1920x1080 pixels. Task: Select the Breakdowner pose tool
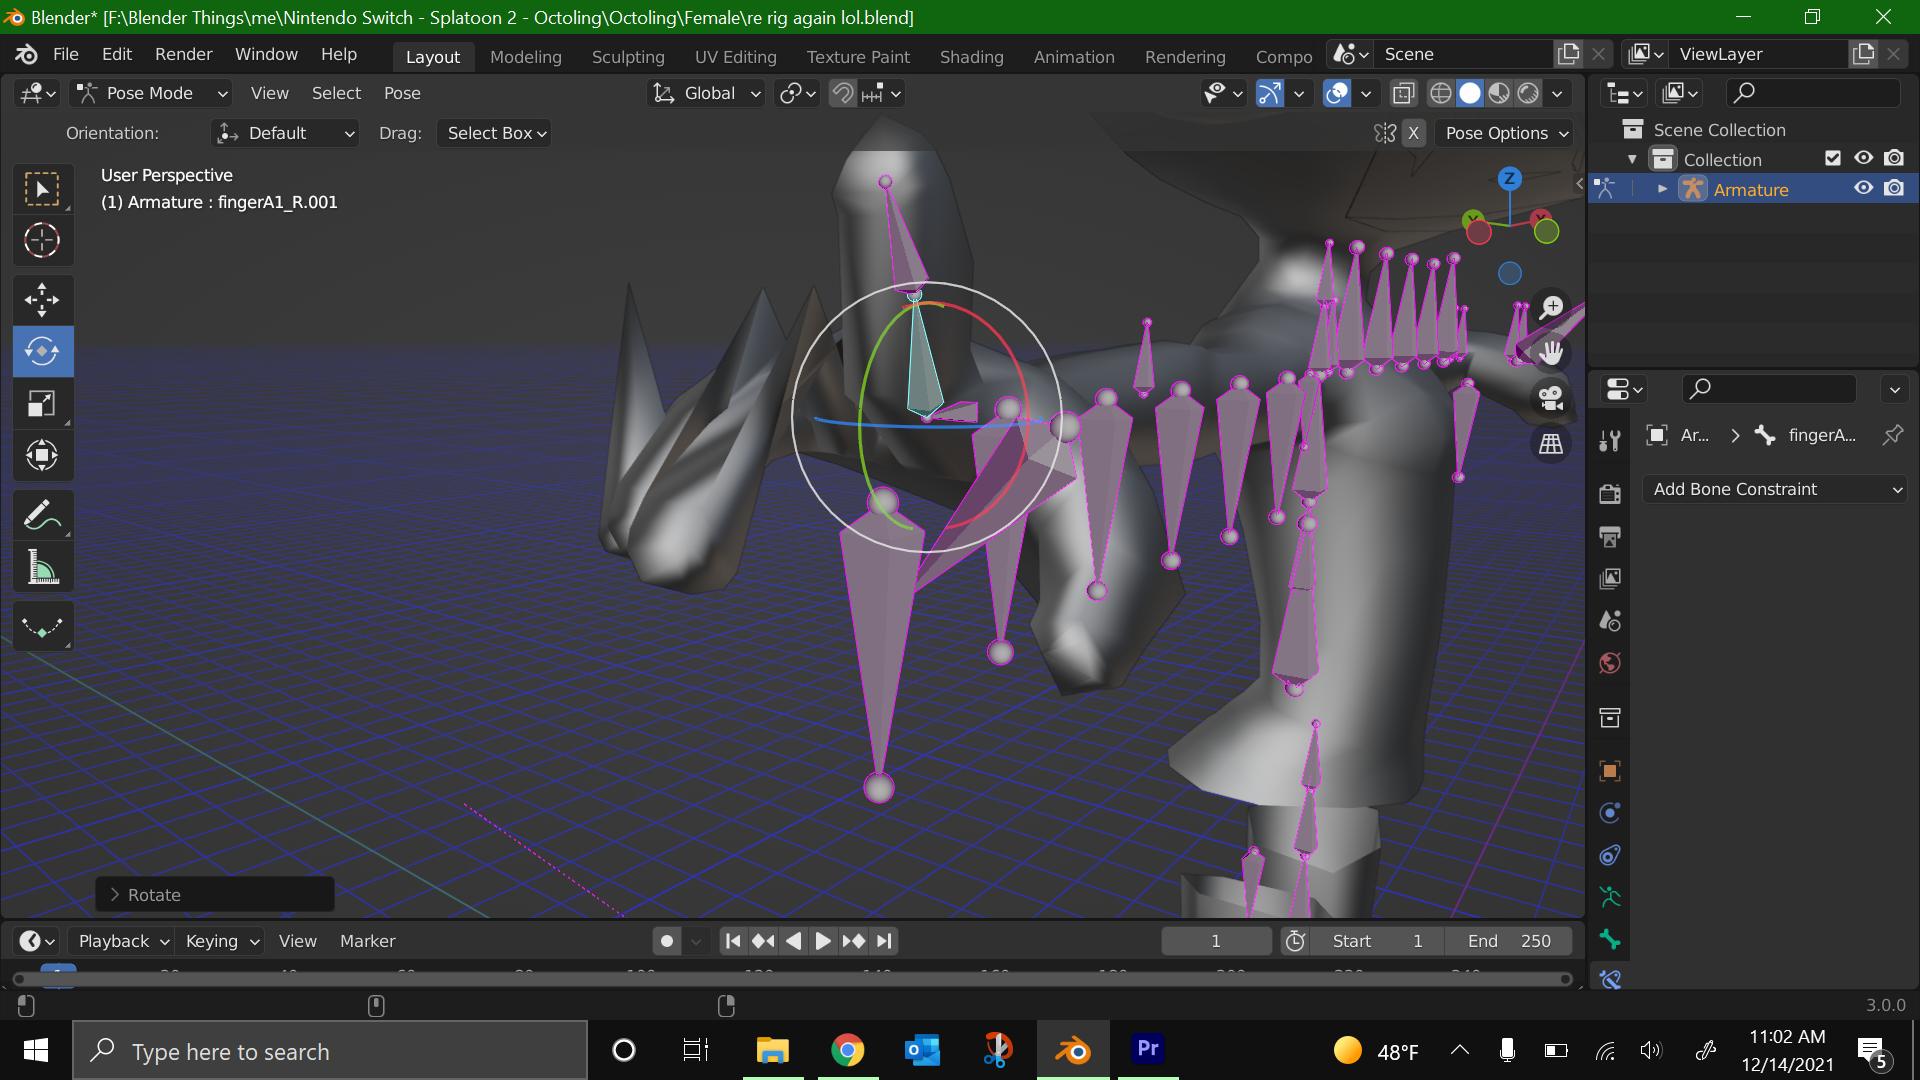pyautogui.click(x=42, y=626)
